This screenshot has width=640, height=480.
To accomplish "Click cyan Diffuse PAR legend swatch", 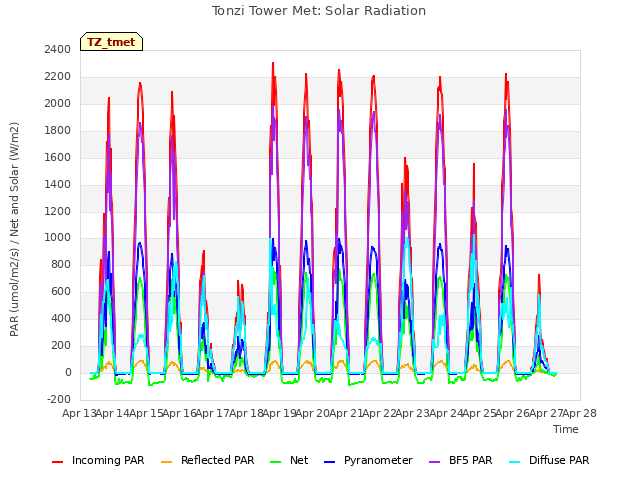I will 515,462.
